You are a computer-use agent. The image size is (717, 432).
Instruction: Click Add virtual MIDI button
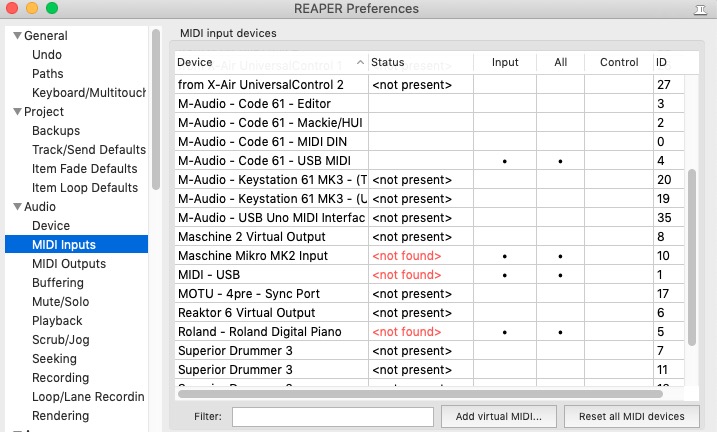pyautogui.click(x=498, y=416)
